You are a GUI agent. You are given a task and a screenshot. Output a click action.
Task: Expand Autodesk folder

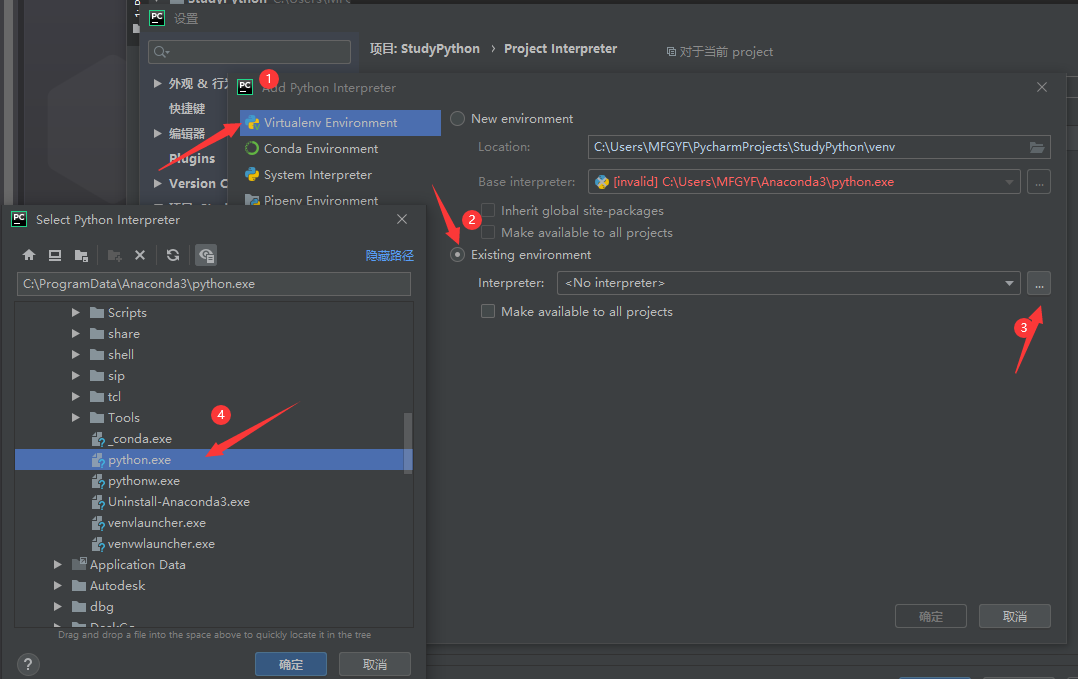(58, 586)
